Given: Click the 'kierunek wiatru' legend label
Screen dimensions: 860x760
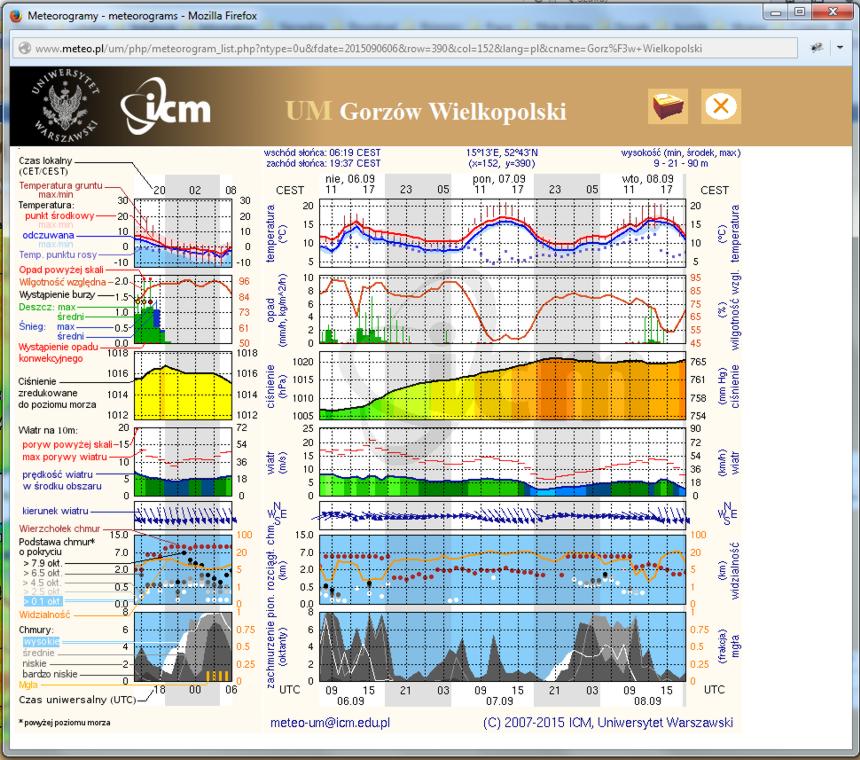Looking at the screenshot, I should (x=55, y=511).
